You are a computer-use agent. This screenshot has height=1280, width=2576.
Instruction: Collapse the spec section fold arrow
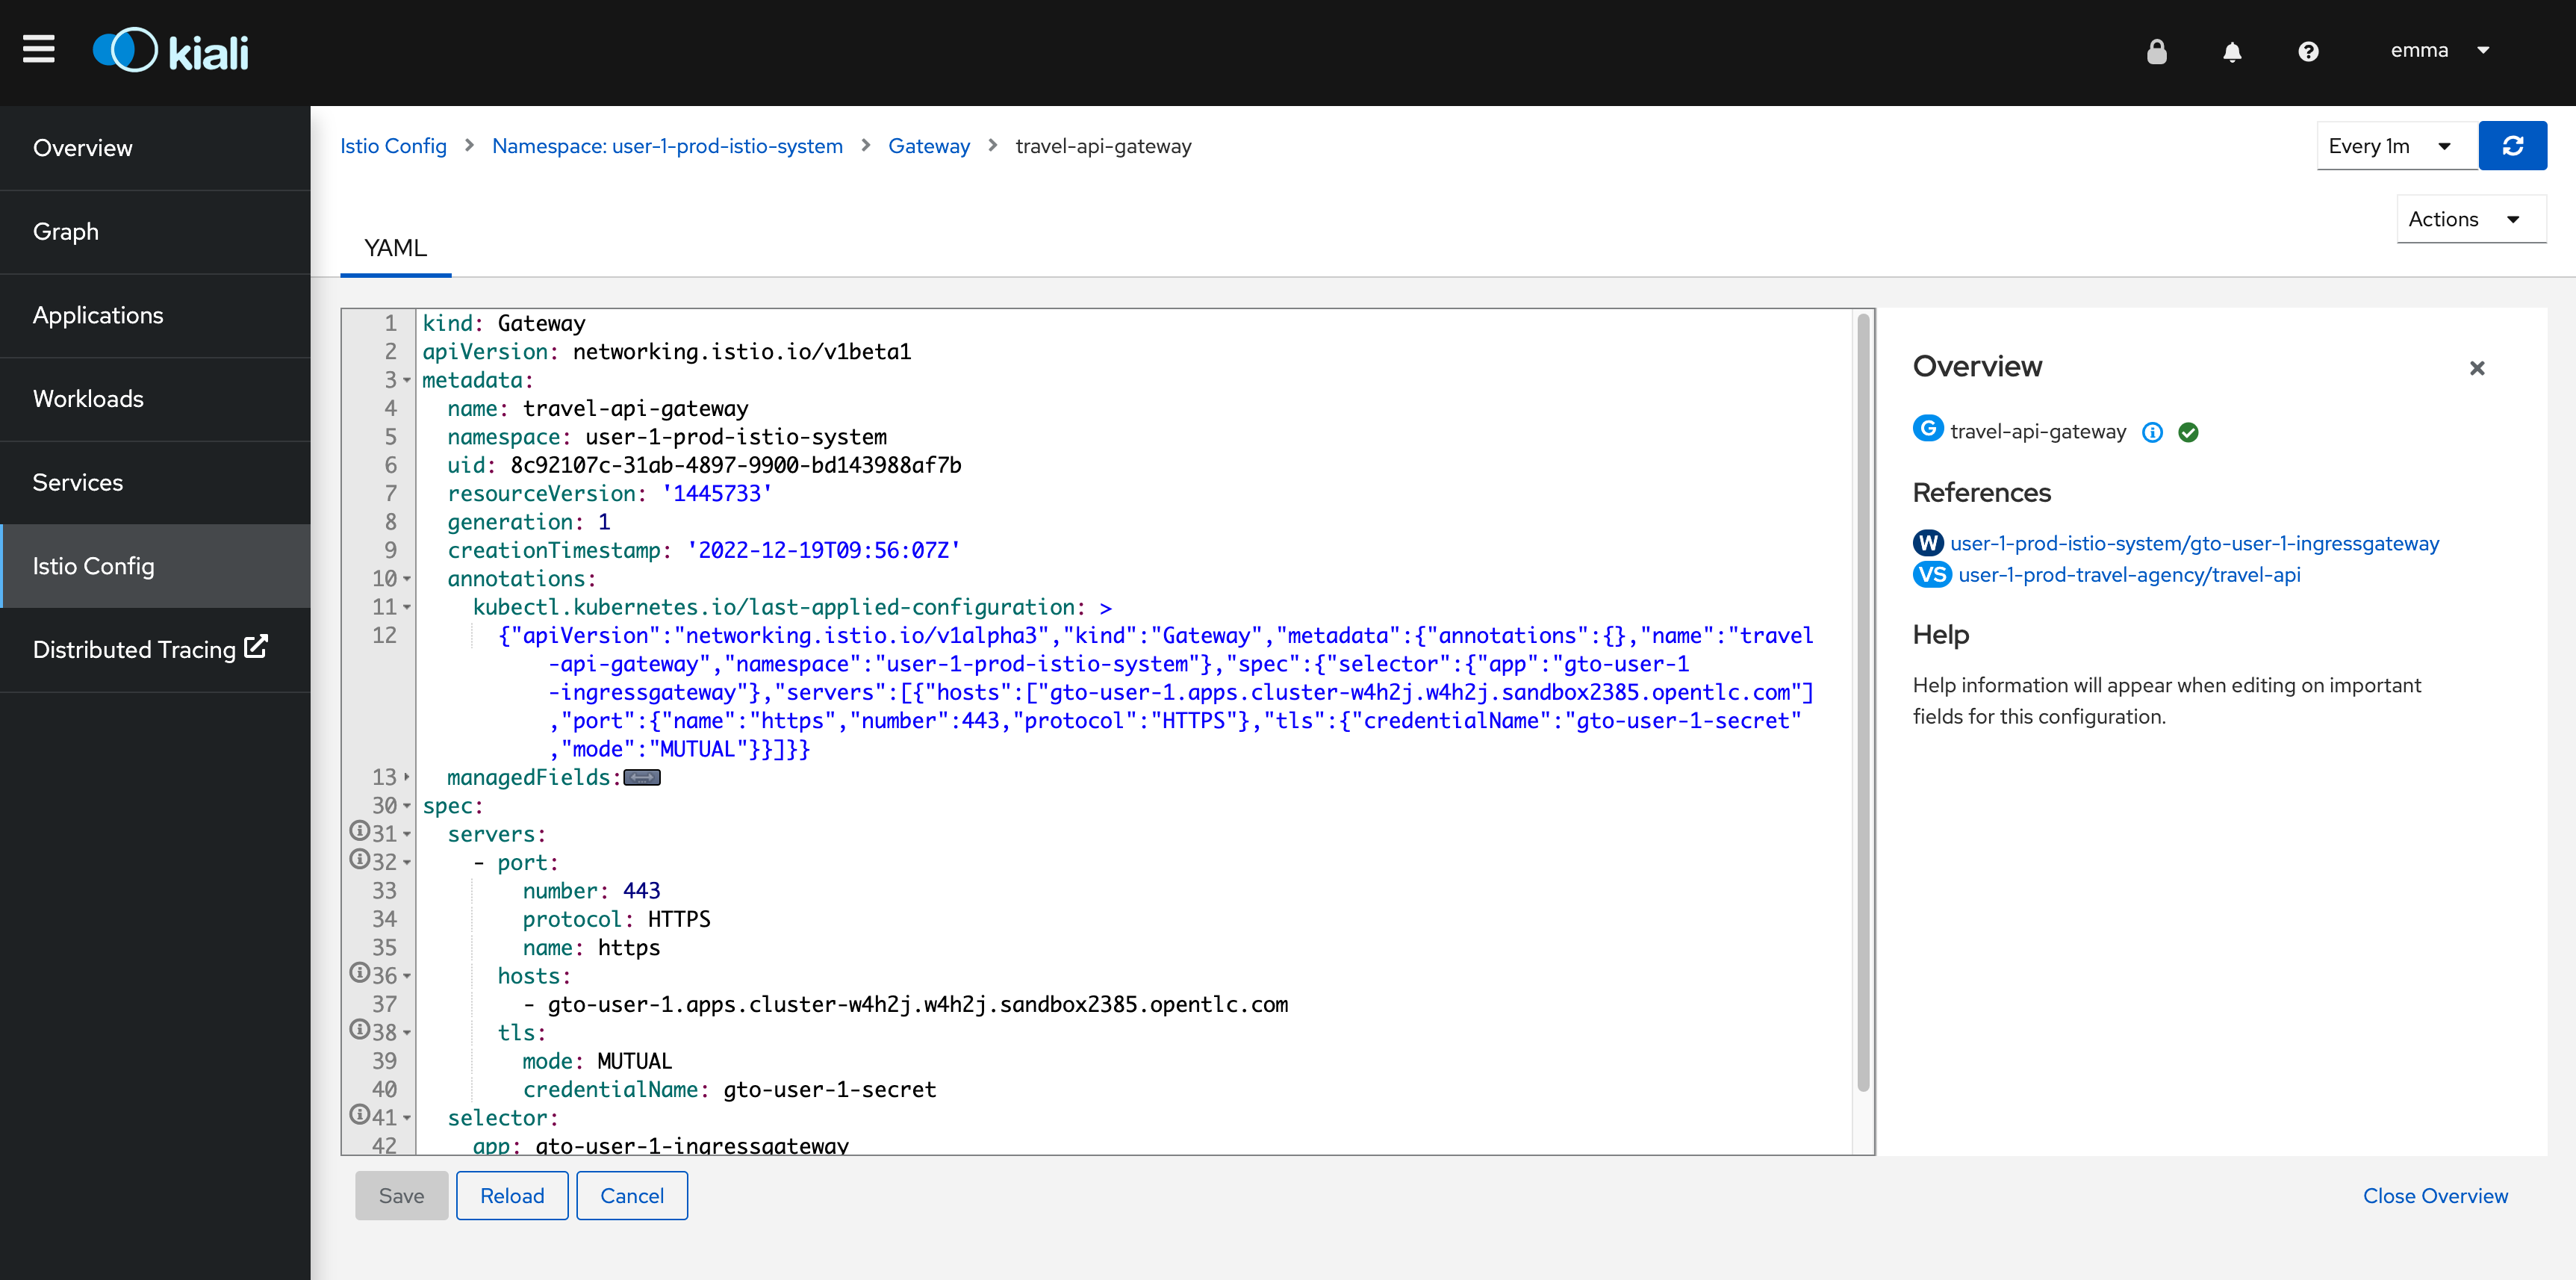click(407, 806)
